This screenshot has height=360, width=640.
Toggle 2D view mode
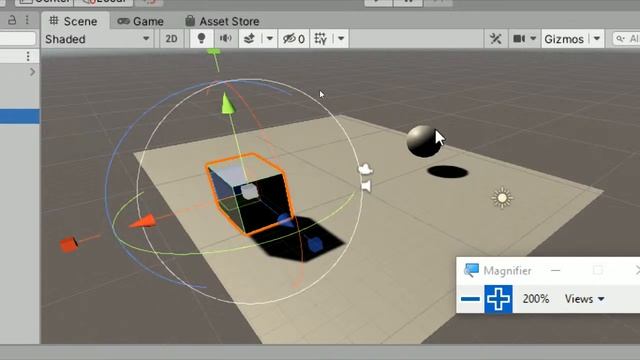[x=171, y=39]
